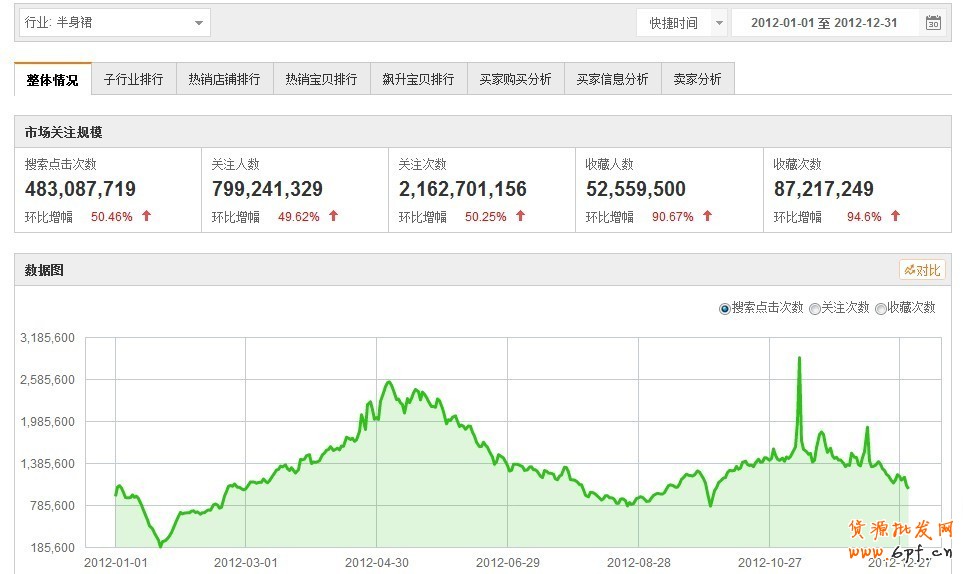Select the 关注次数 radio button
The height and width of the screenshot is (574, 963).
click(815, 309)
